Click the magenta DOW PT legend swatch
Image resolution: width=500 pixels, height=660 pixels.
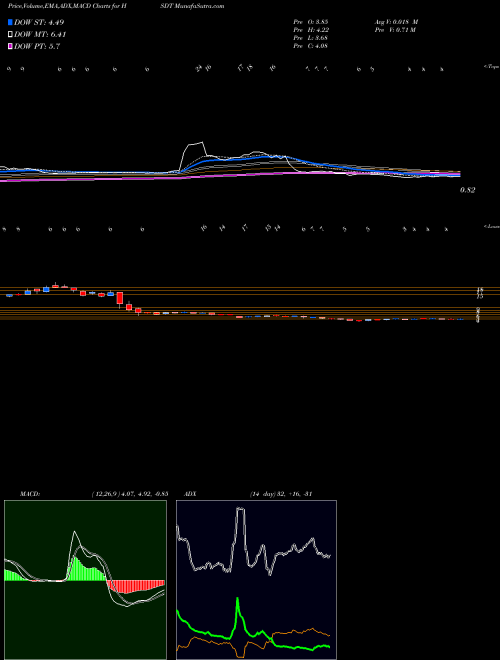click(x=11, y=46)
